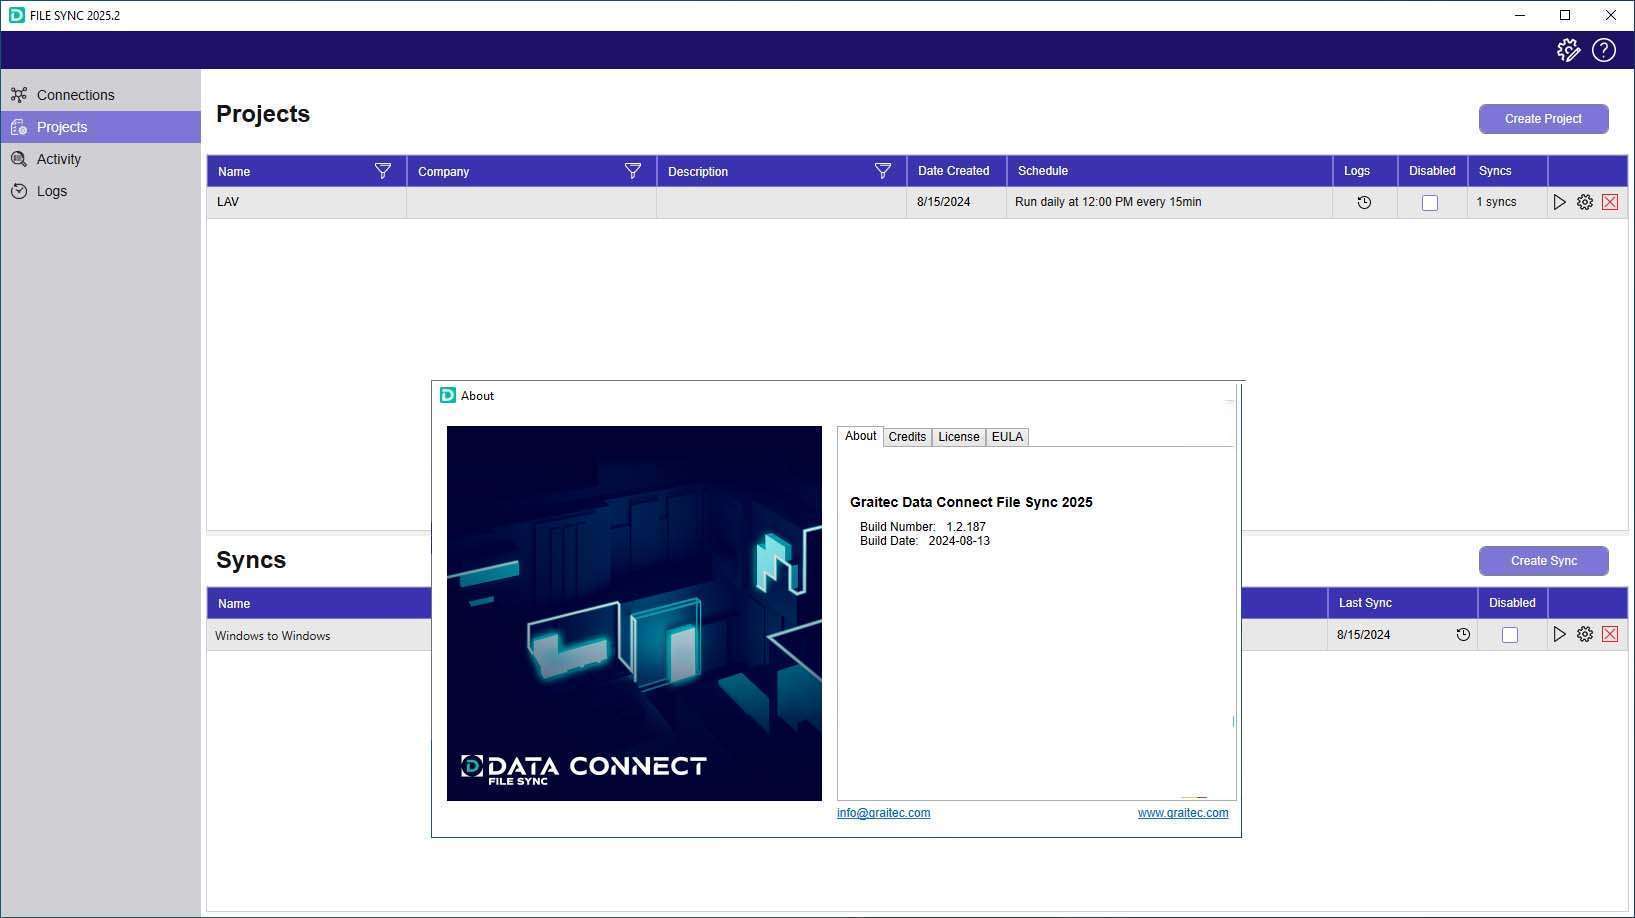Click the Create Project button
Viewport: 1635px width, 918px height.
[1543, 119]
